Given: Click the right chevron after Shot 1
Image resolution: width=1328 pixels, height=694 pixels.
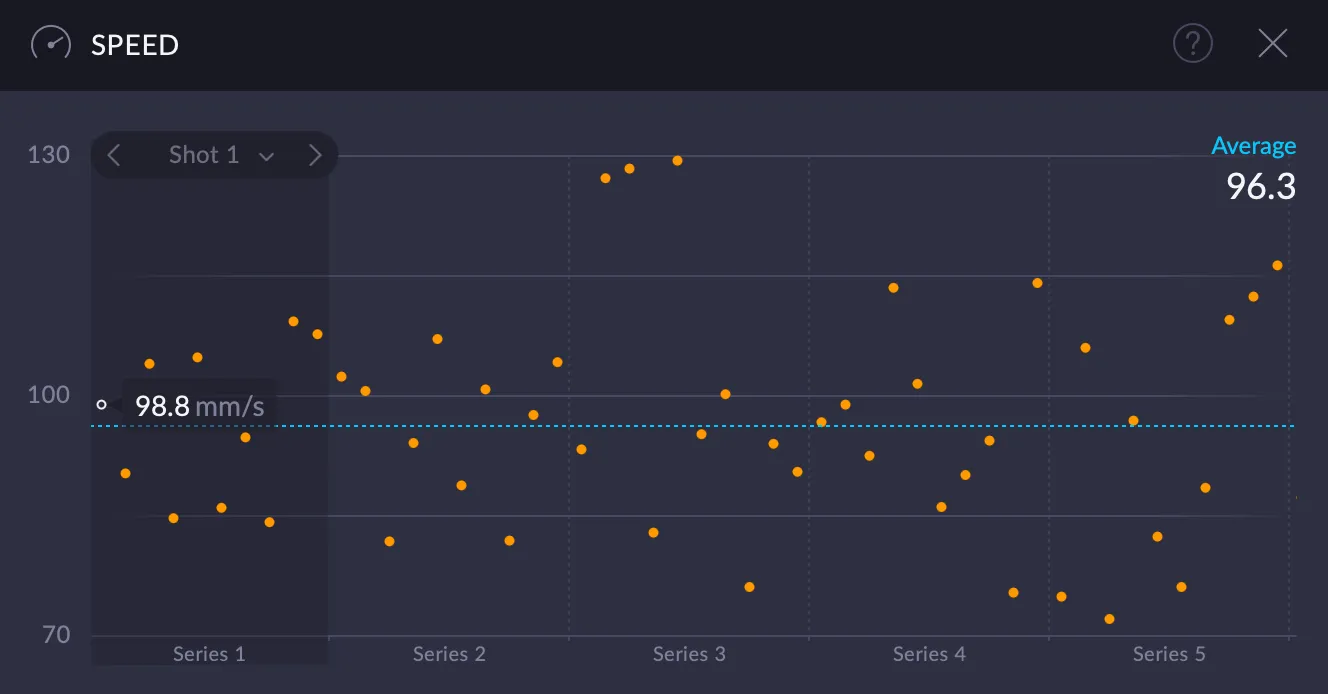Looking at the screenshot, I should pyautogui.click(x=315, y=155).
